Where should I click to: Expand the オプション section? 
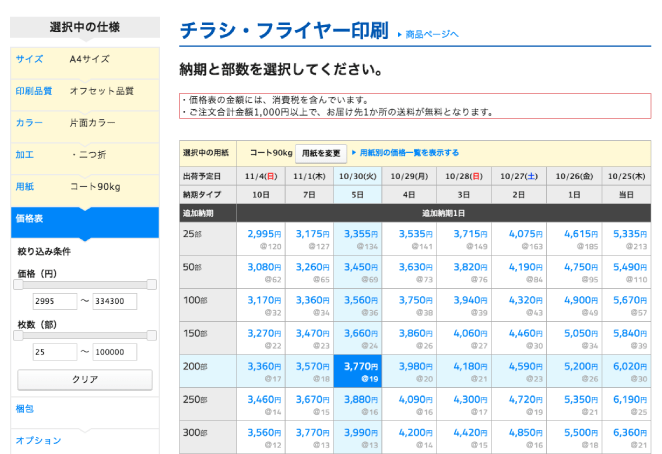pyautogui.click(x=84, y=440)
